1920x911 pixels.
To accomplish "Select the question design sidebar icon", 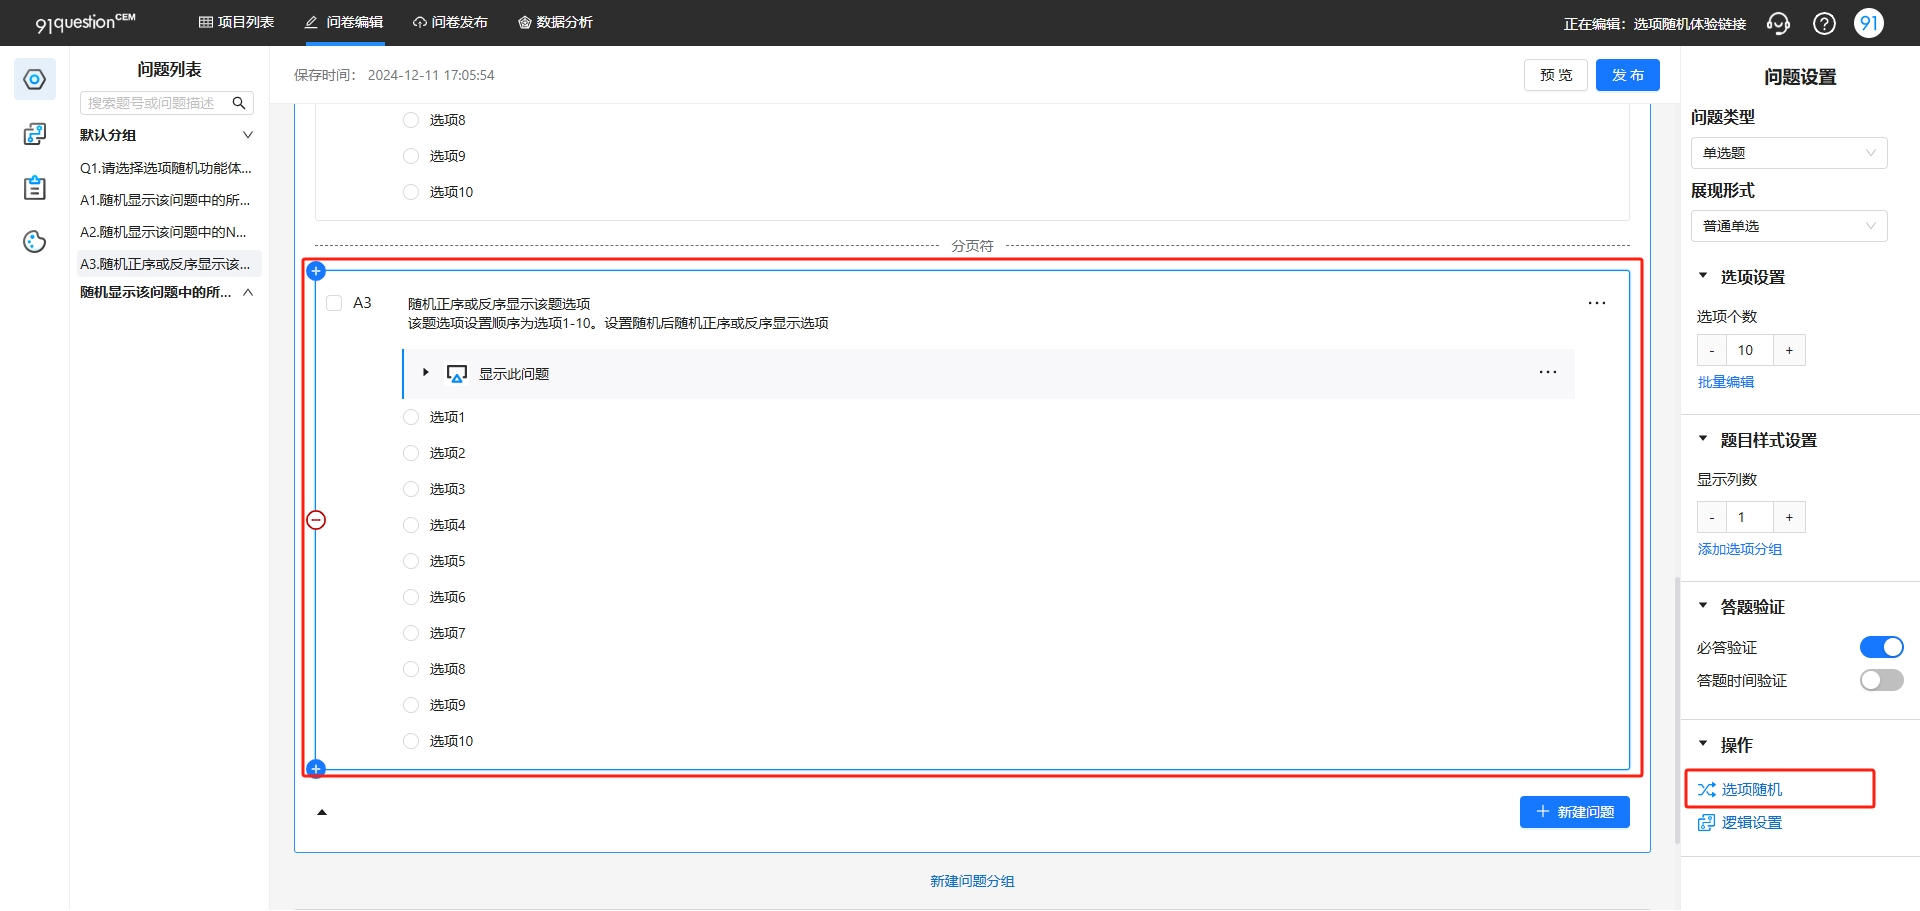I will pos(35,79).
